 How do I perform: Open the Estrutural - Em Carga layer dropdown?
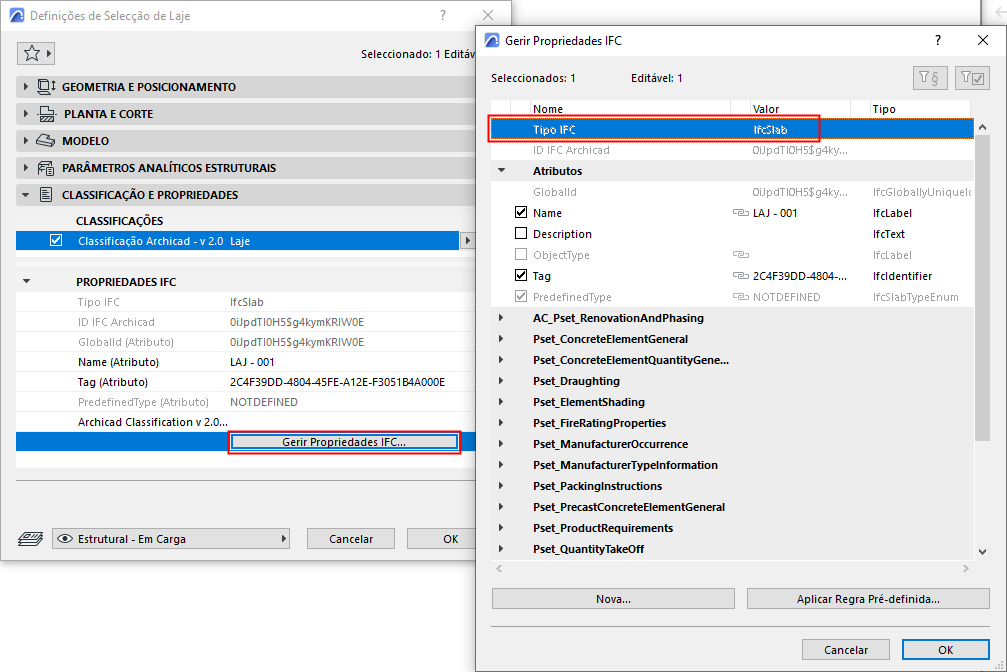coord(171,538)
